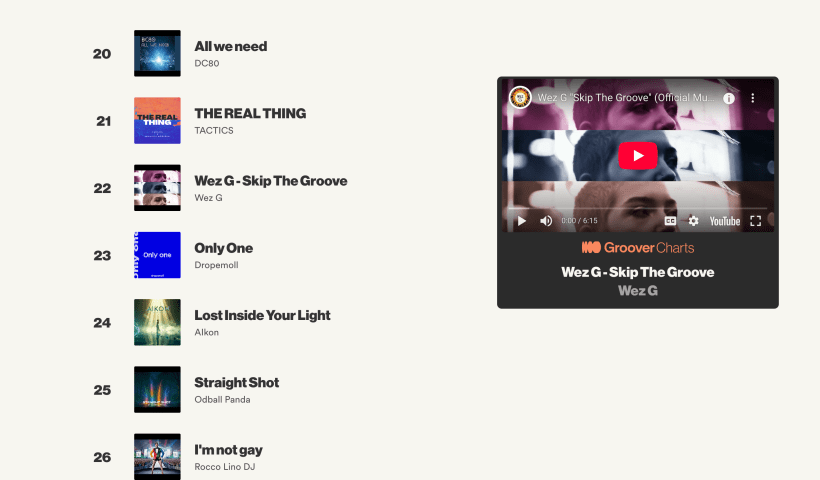Viewport: 820px width, 480px height.
Task: Click the 'Only One' blue album cover
Action: pos(157,255)
